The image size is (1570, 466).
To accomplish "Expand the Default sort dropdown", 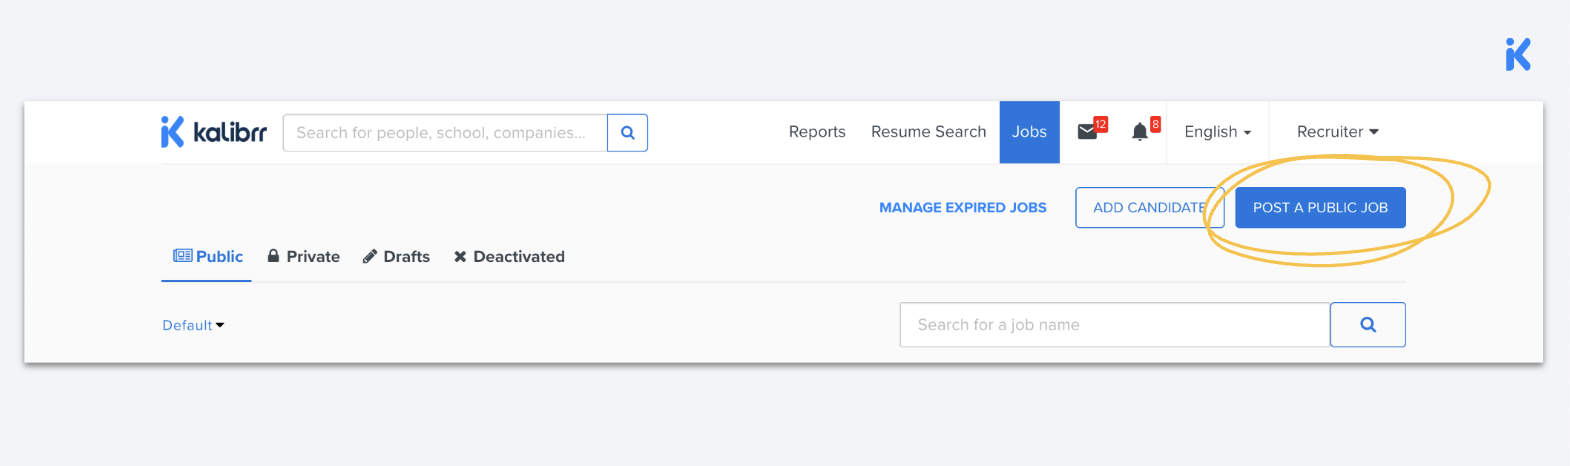I will [x=193, y=325].
